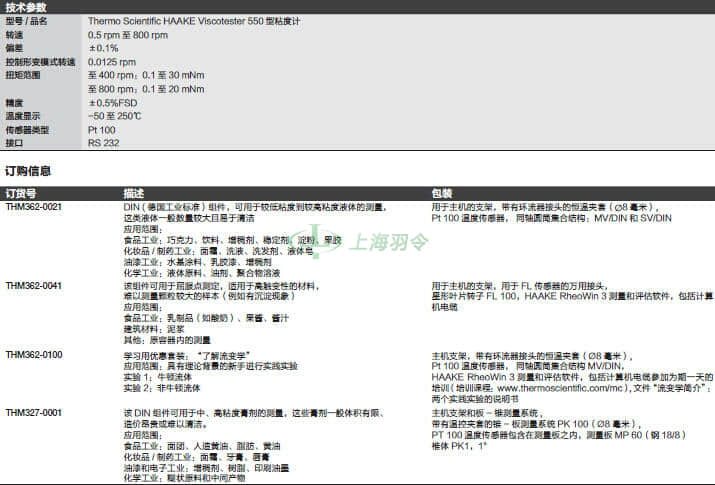This screenshot has height=485, width=715.
Task: Click the 两个实践实验的说明书 line
Action: point(475,399)
